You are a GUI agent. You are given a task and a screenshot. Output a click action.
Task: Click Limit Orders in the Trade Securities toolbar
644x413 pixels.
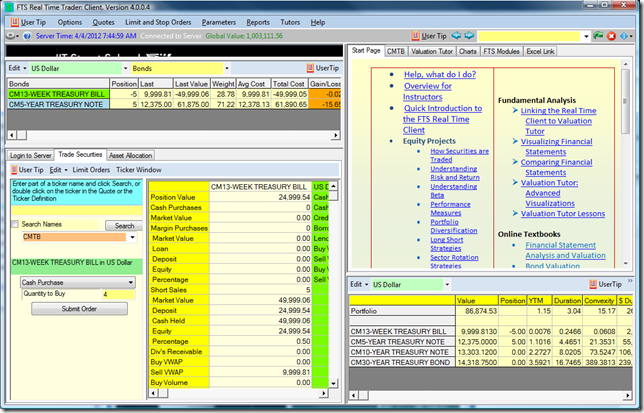[x=91, y=170]
